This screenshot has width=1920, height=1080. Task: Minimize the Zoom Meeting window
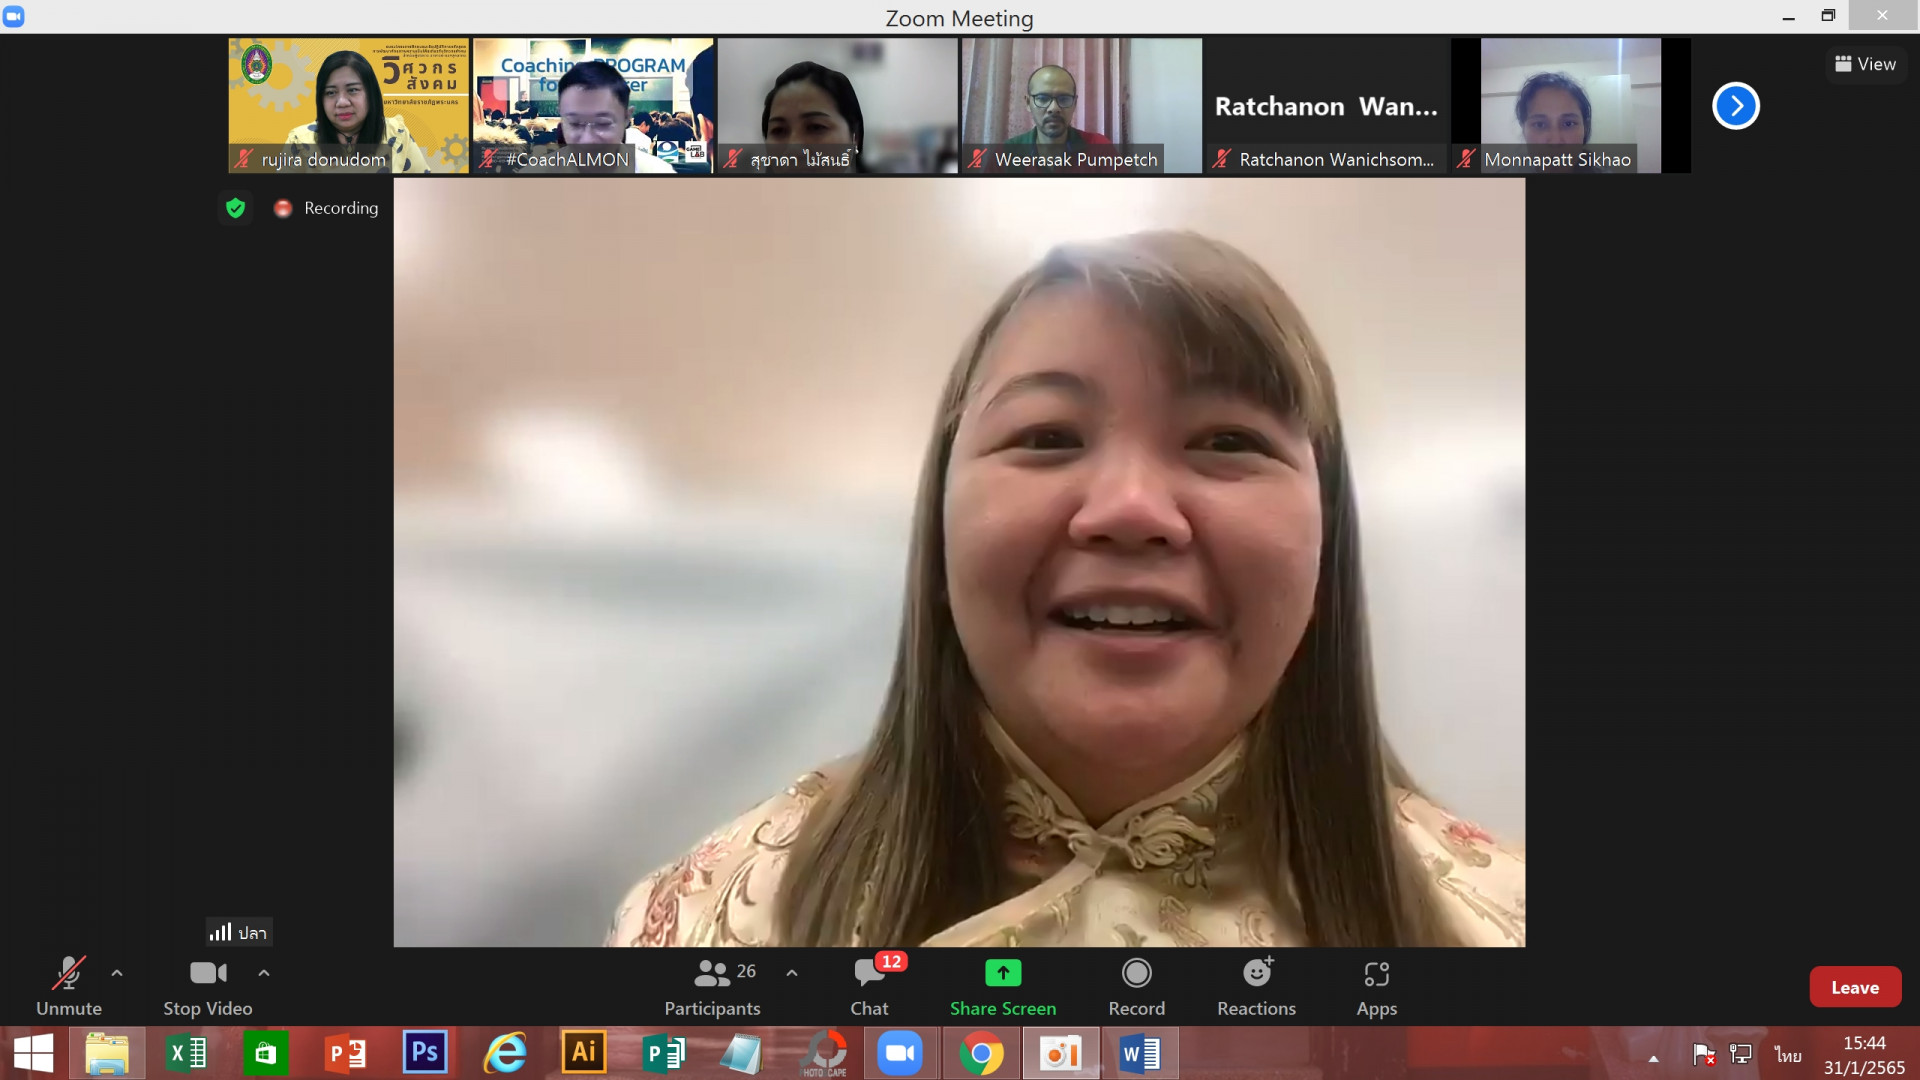[x=1789, y=16]
